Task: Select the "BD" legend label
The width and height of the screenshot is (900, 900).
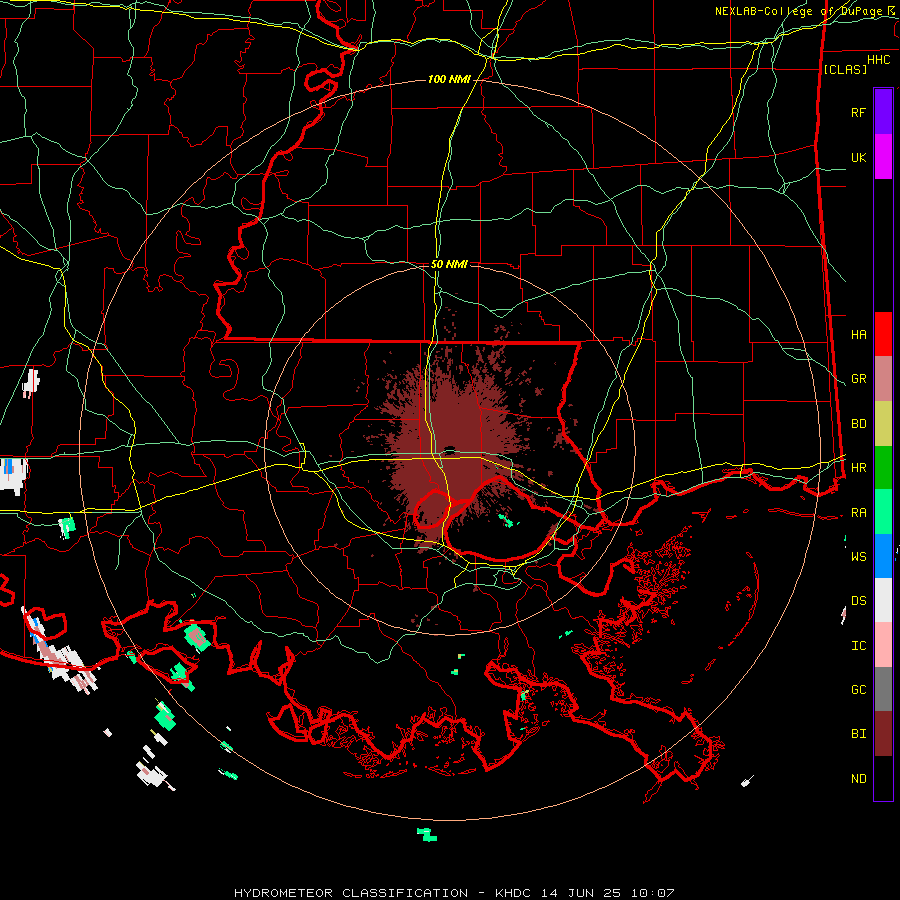Action: [x=858, y=423]
